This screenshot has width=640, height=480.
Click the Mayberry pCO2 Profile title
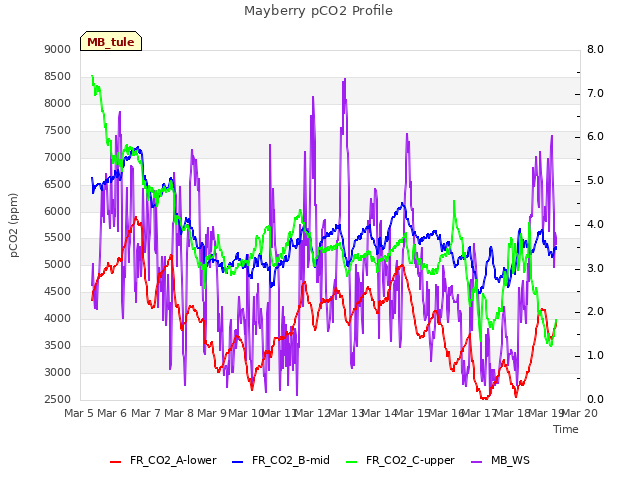click(x=318, y=11)
